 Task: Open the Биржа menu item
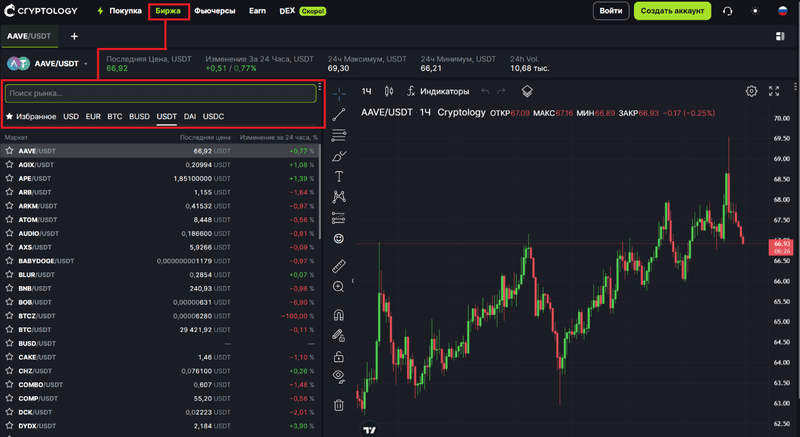click(x=168, y=11)
